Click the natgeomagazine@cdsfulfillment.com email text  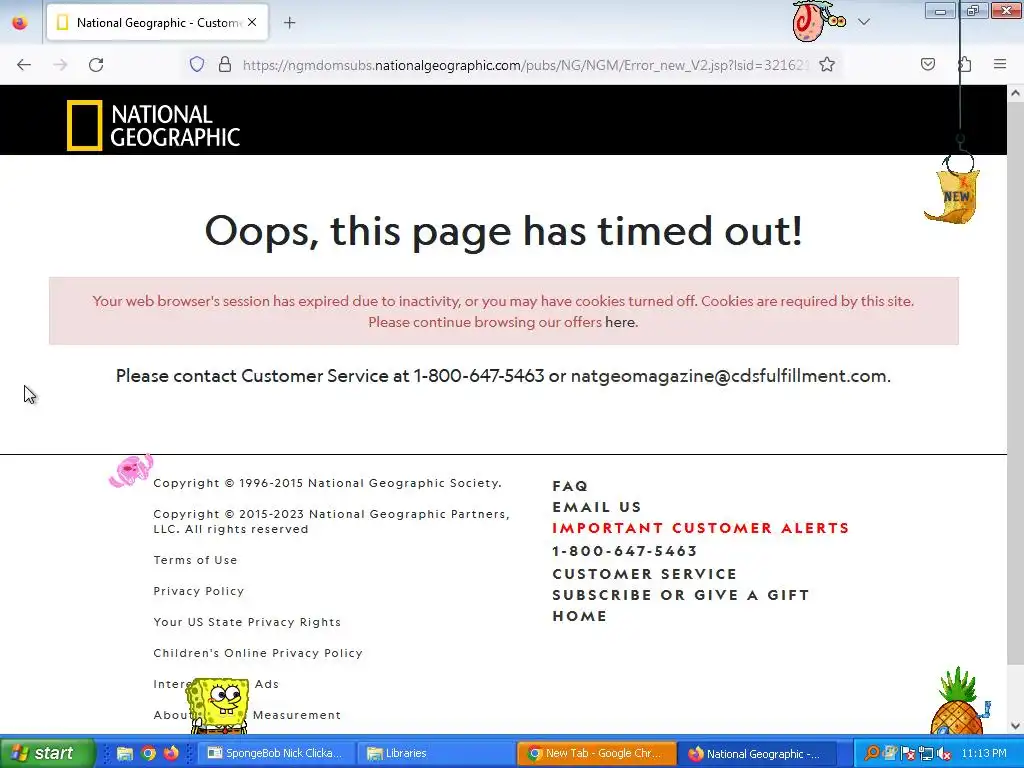[x=729, y=376]
